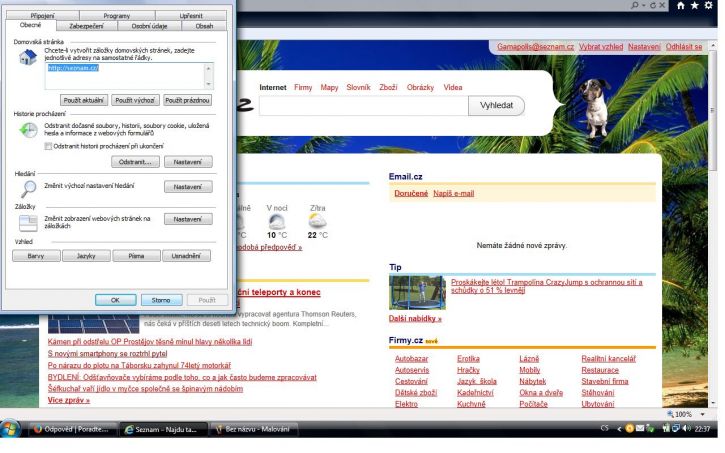Click the volume icon in system tray
This screenshot has width=725, height=453.
pos(687,429)
